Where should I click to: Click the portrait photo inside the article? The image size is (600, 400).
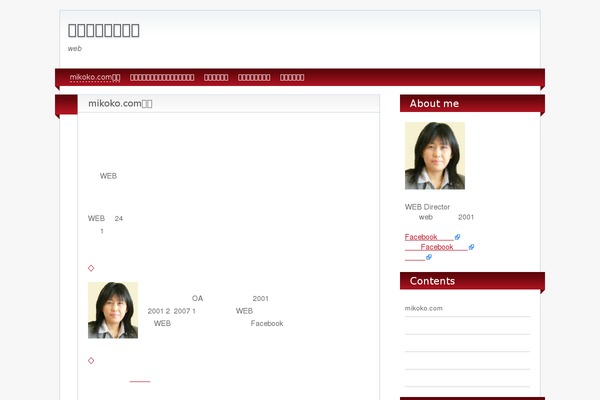tap(113, 310)
